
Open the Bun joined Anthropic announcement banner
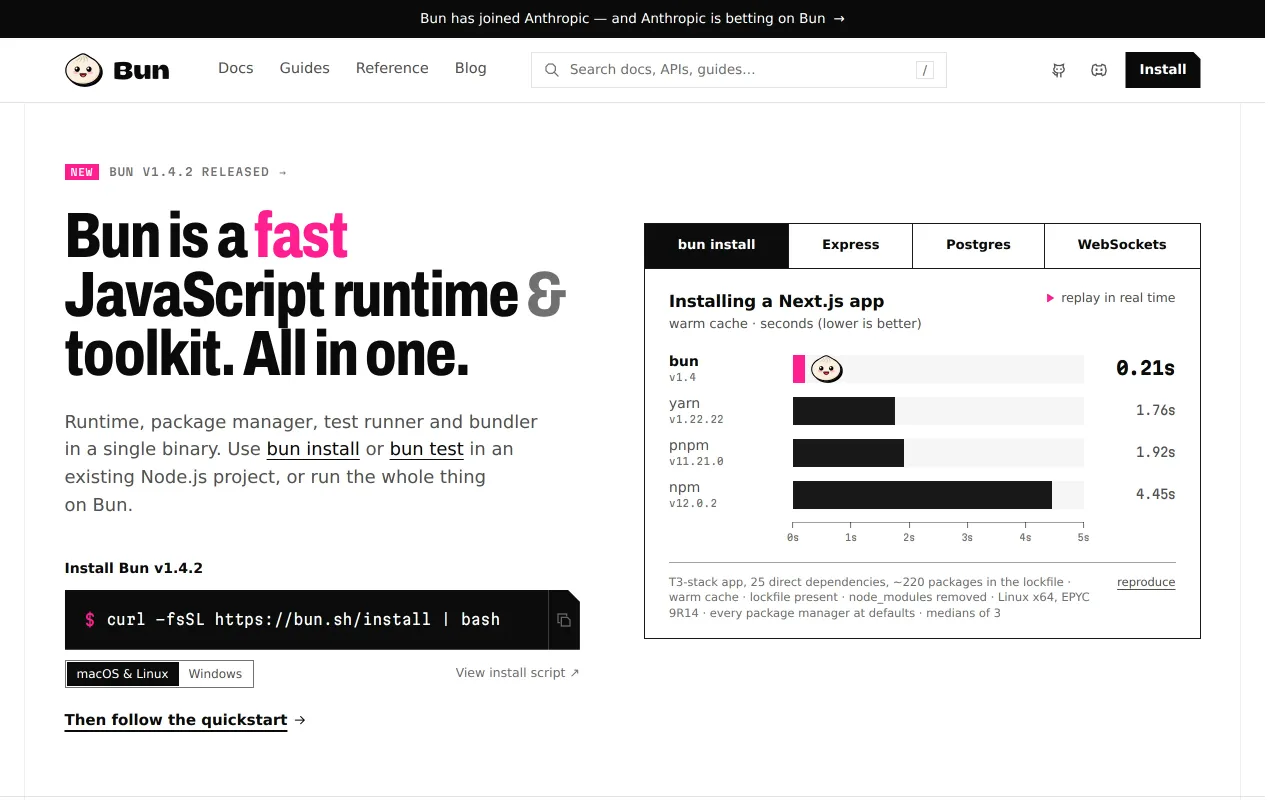pos(632,18)
